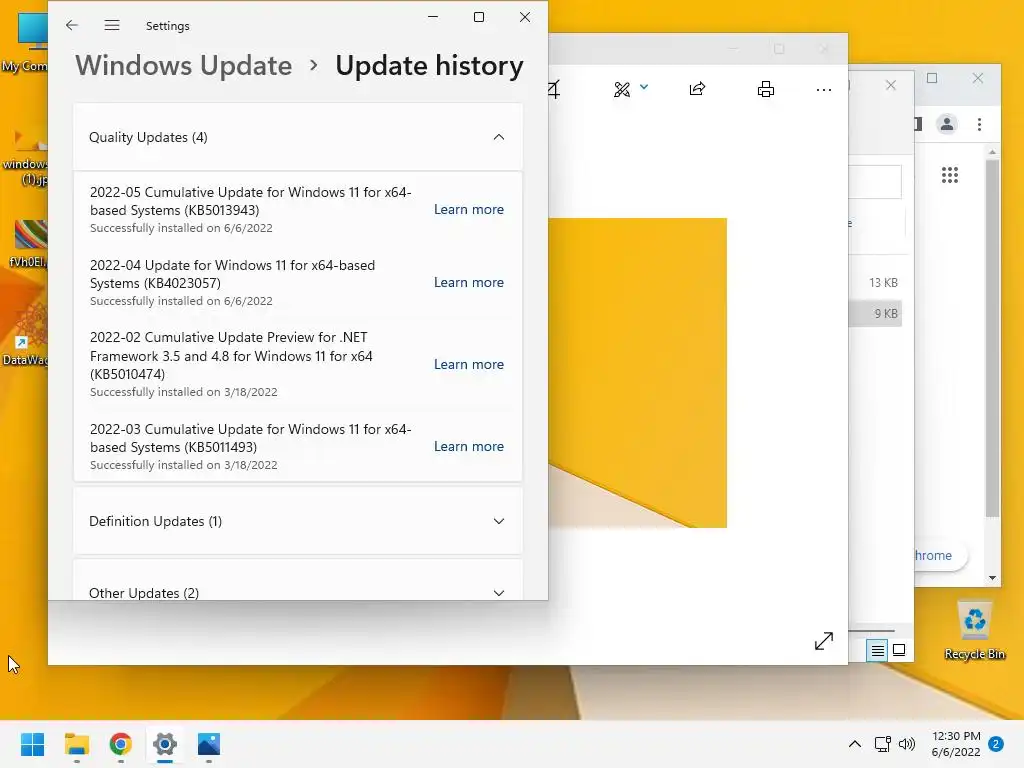Open the Google apps grid in Chrome
The width and height of the screenshot is (1024, 768).
[950, 174]
